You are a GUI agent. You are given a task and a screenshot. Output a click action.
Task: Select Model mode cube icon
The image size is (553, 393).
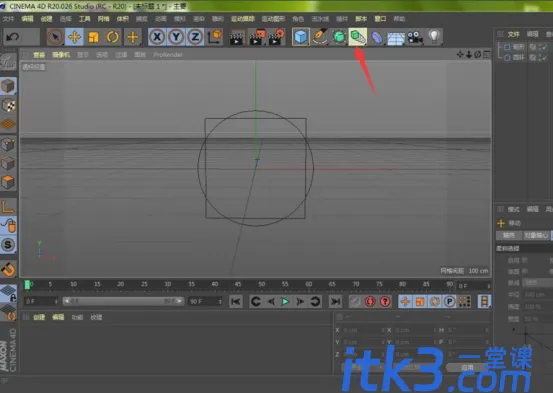[x=8, y=86]
